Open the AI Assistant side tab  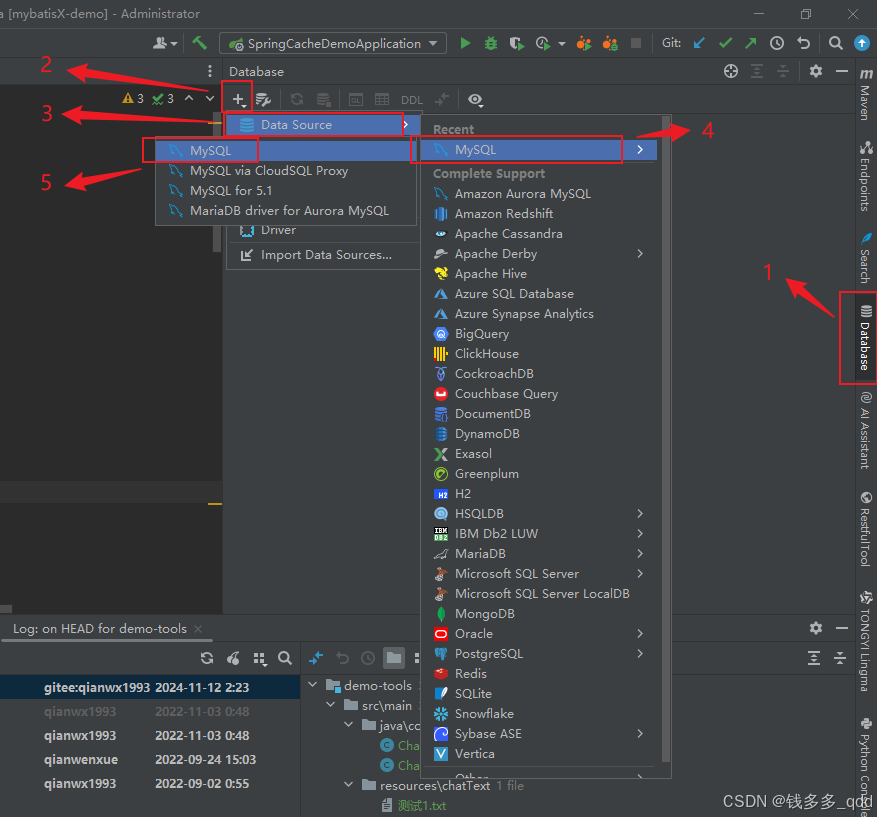tap(866, 430)
